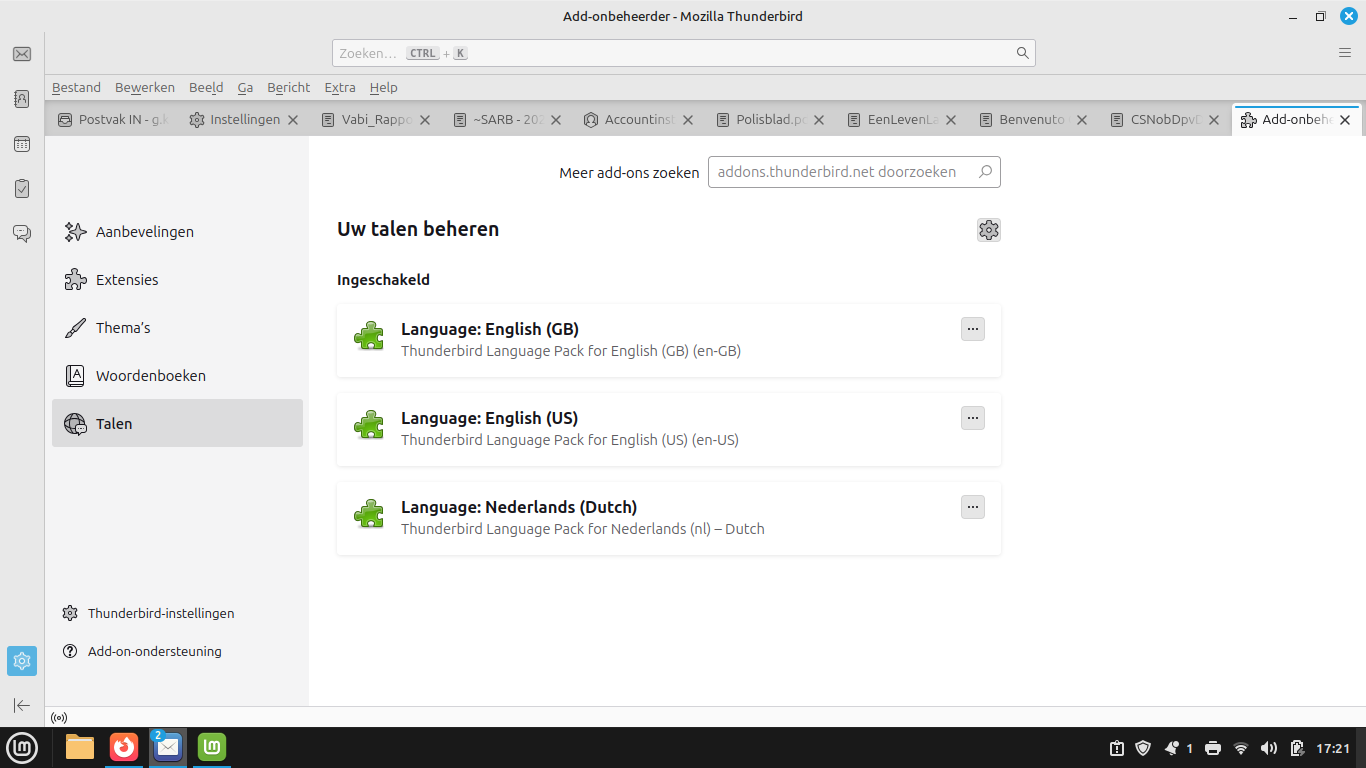
Task: Open Add-on-ondersteuning link
Action: [154, 651]
